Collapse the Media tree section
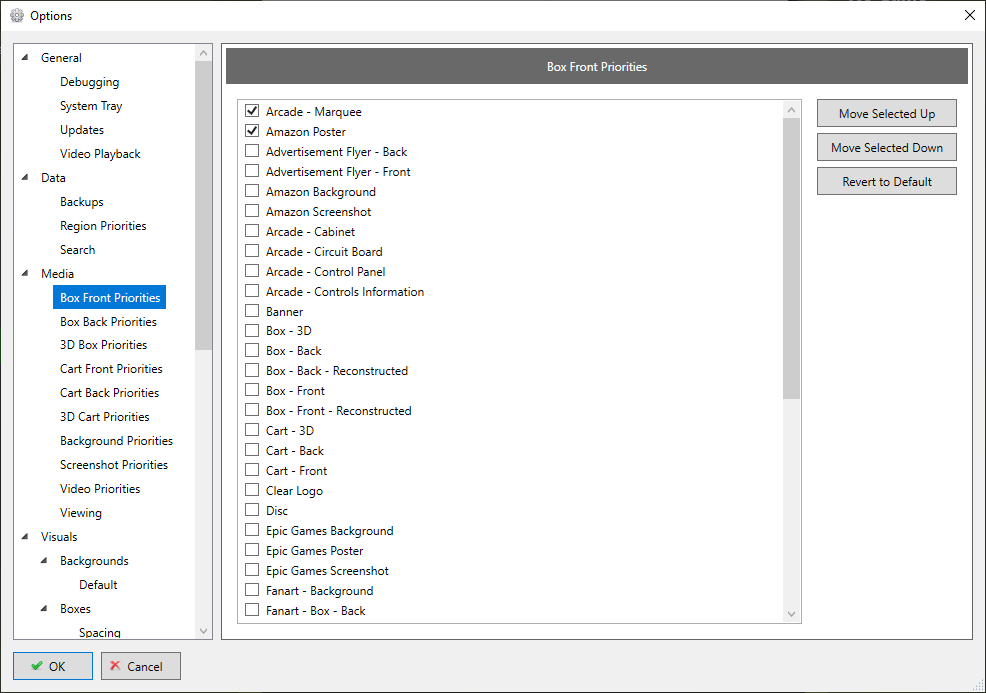 tap(25, 274)
